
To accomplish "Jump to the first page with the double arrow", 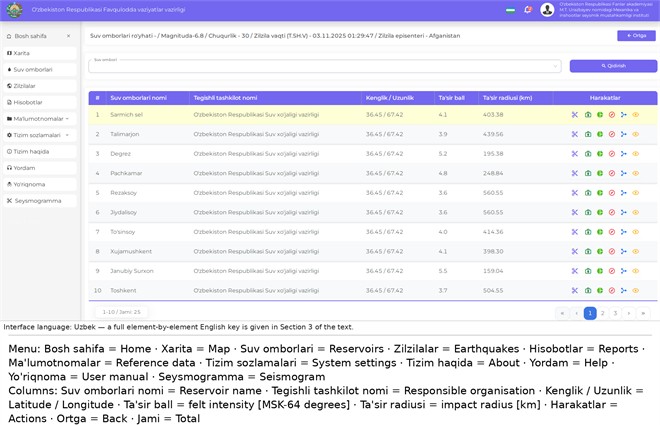I will point(562,313).
